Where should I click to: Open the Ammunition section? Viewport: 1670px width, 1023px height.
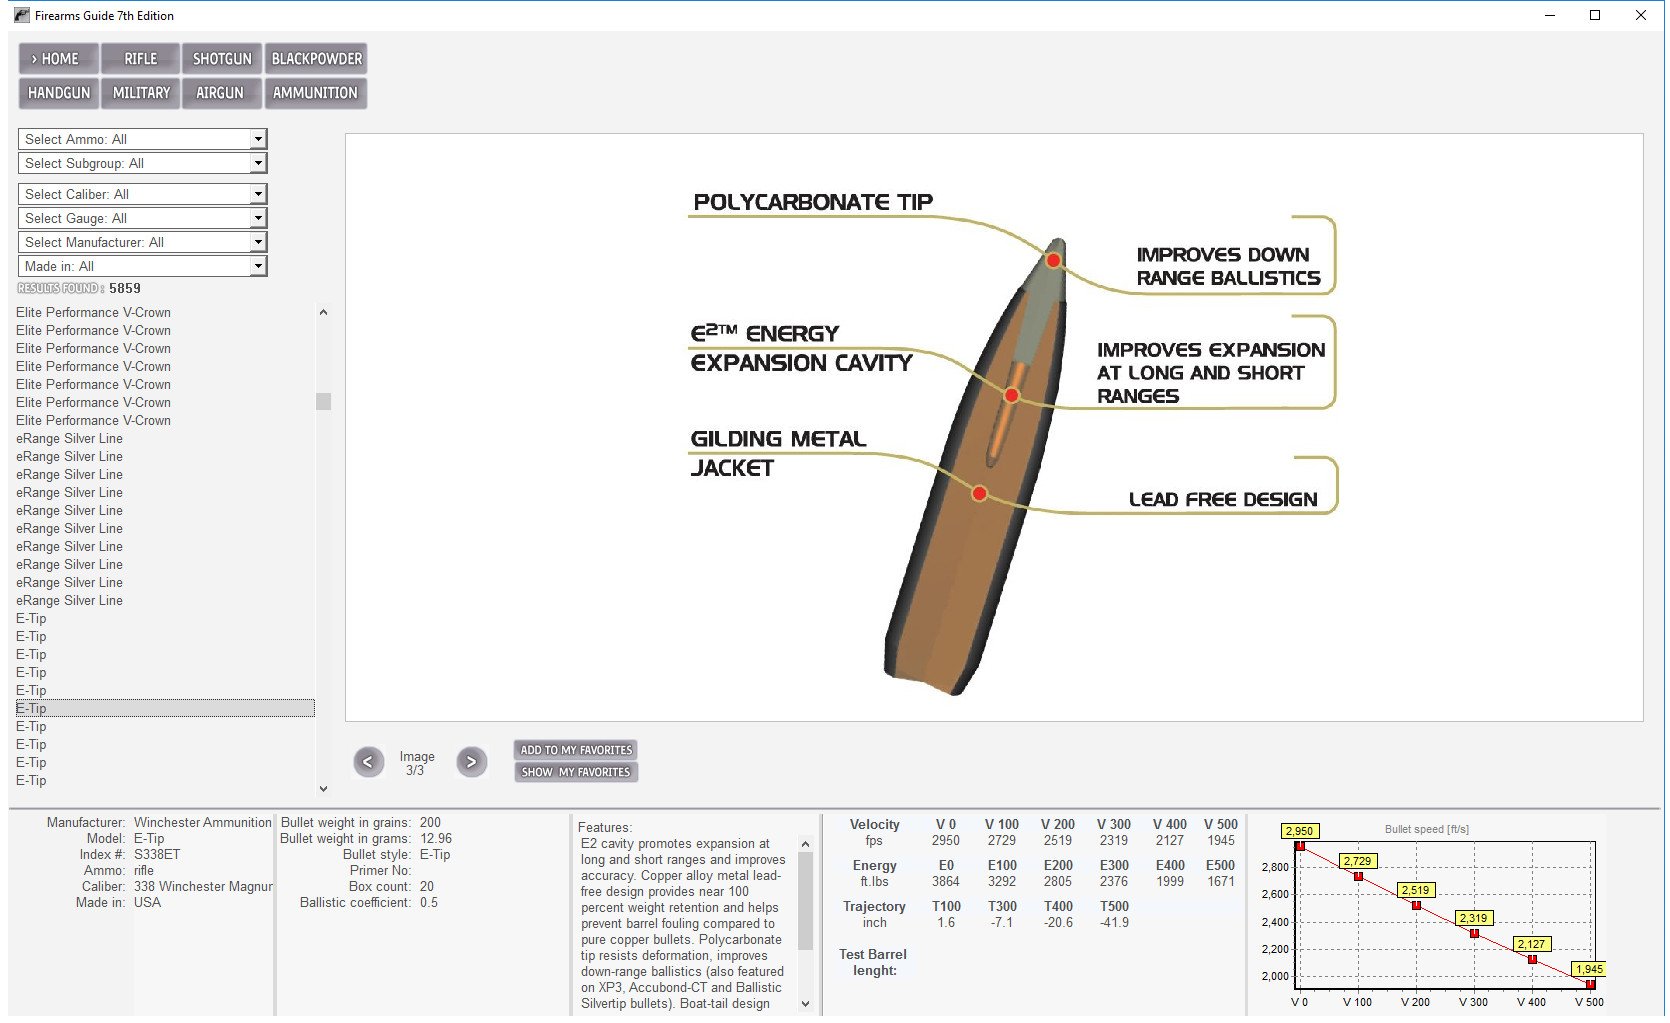tap(315, 93)
